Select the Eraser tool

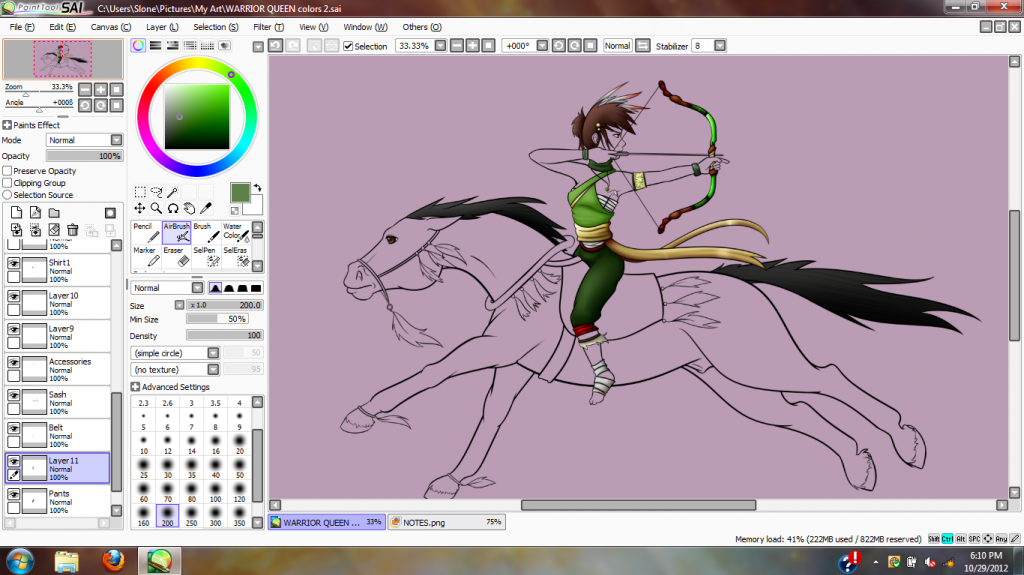click(177, 257)
